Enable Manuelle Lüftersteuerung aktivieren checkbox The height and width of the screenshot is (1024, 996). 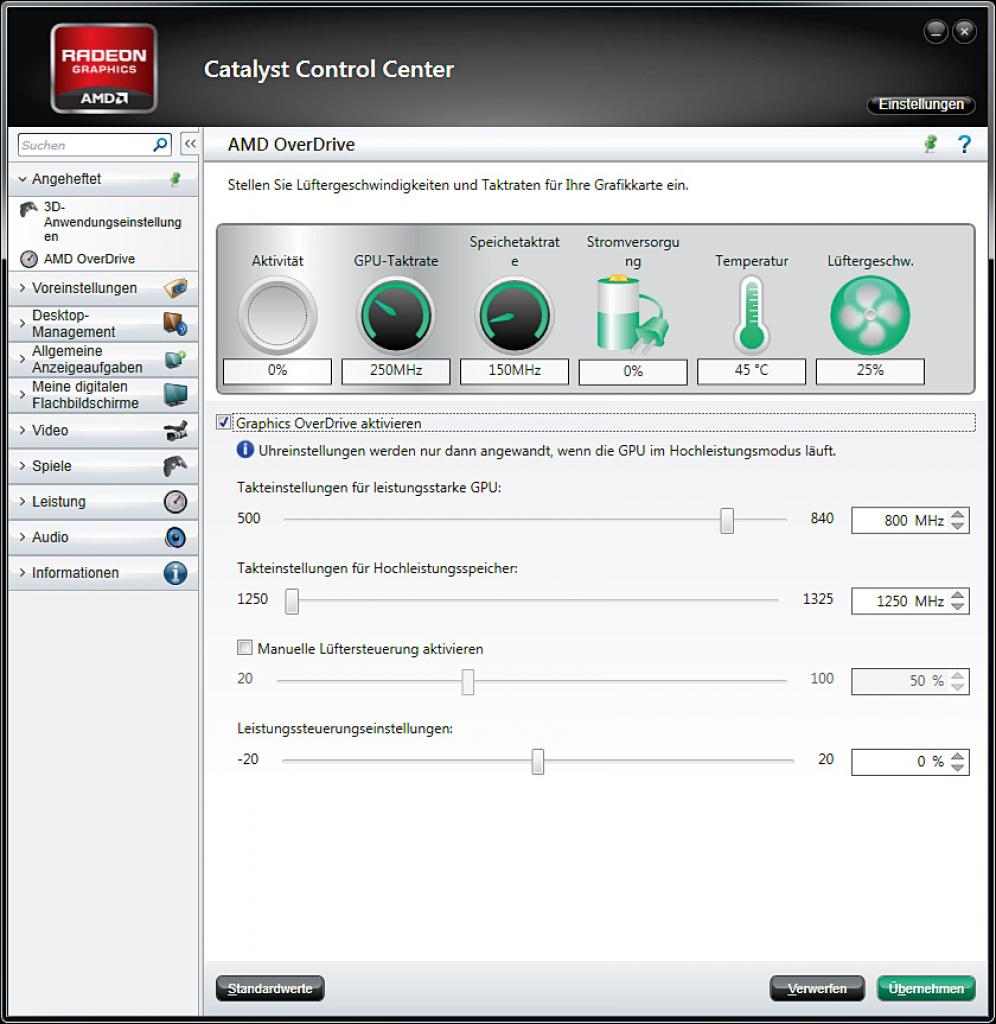[x=244, y=647]
